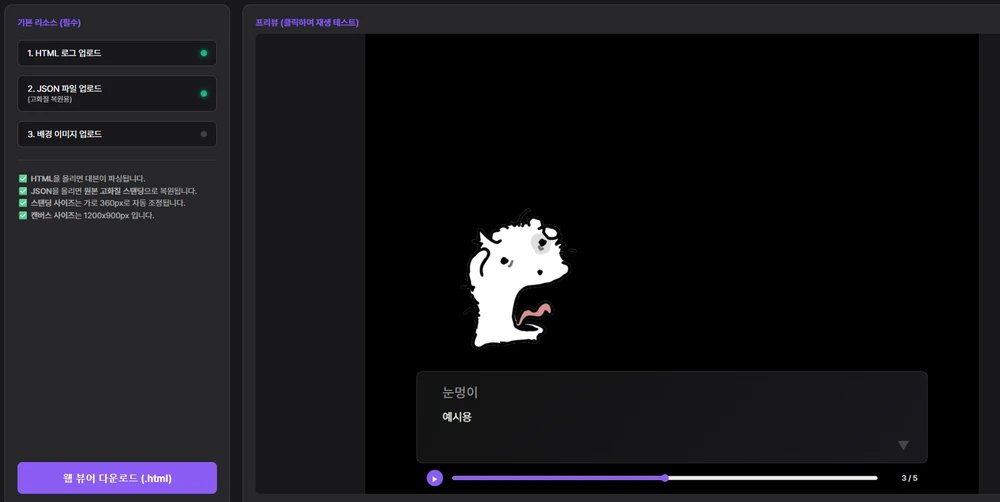Click the HTML 로그 업로드 button
The width and height of the screenshot is (1000, 502).
[117, 53]
